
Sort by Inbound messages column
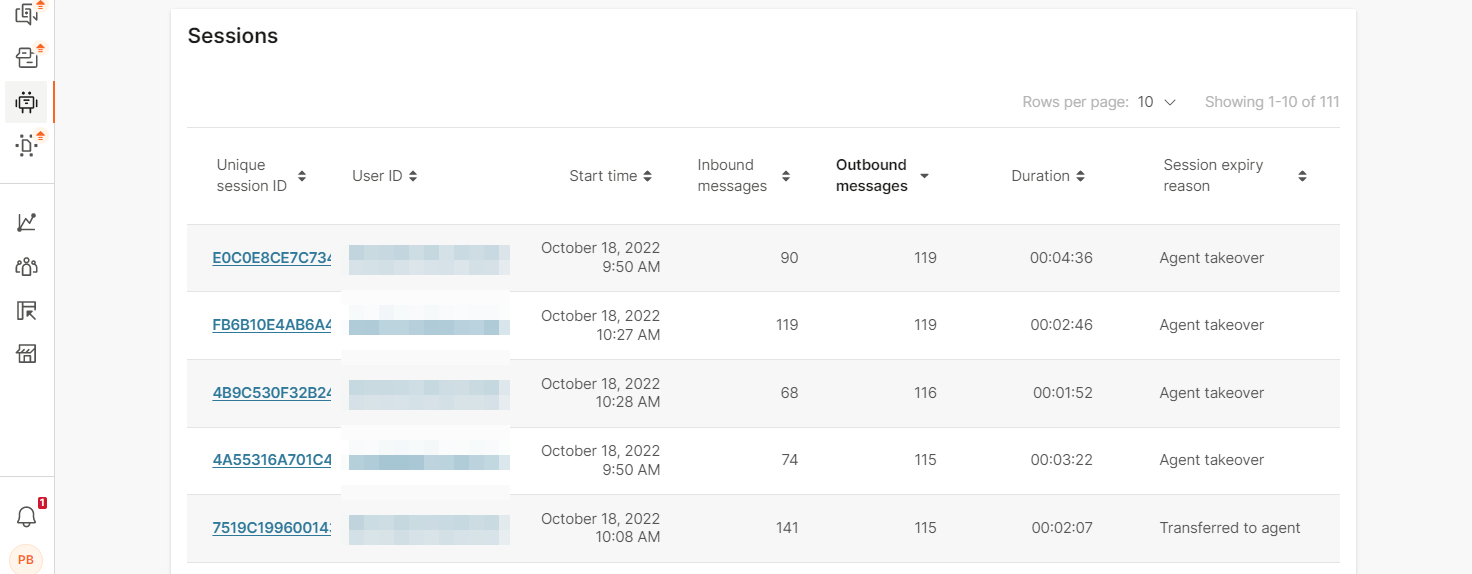click(785, 176)
